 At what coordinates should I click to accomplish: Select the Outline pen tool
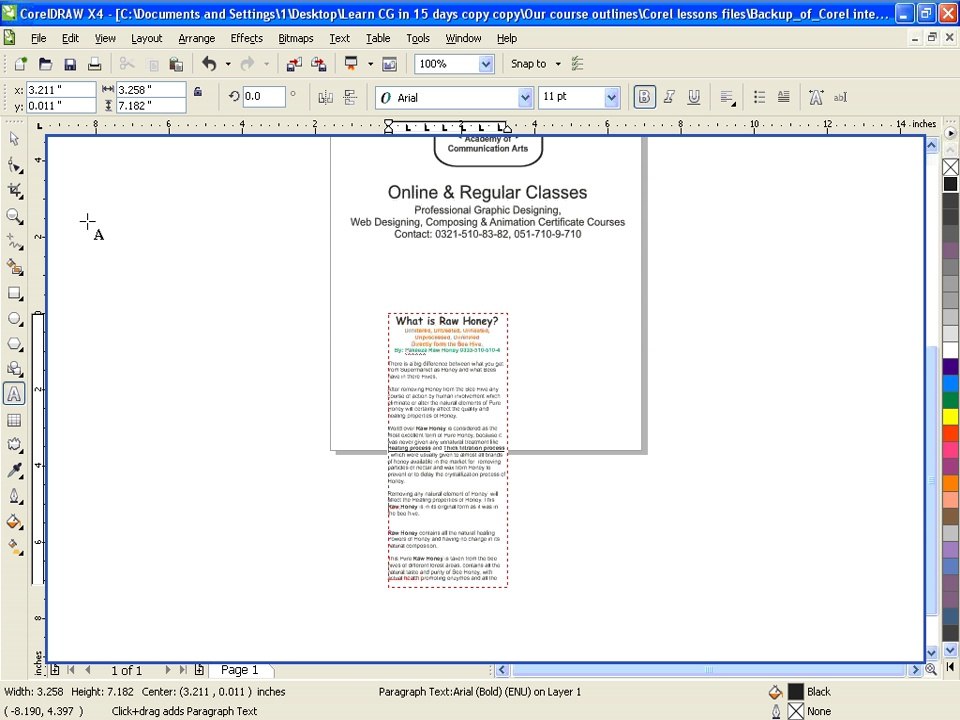[14, 496]
